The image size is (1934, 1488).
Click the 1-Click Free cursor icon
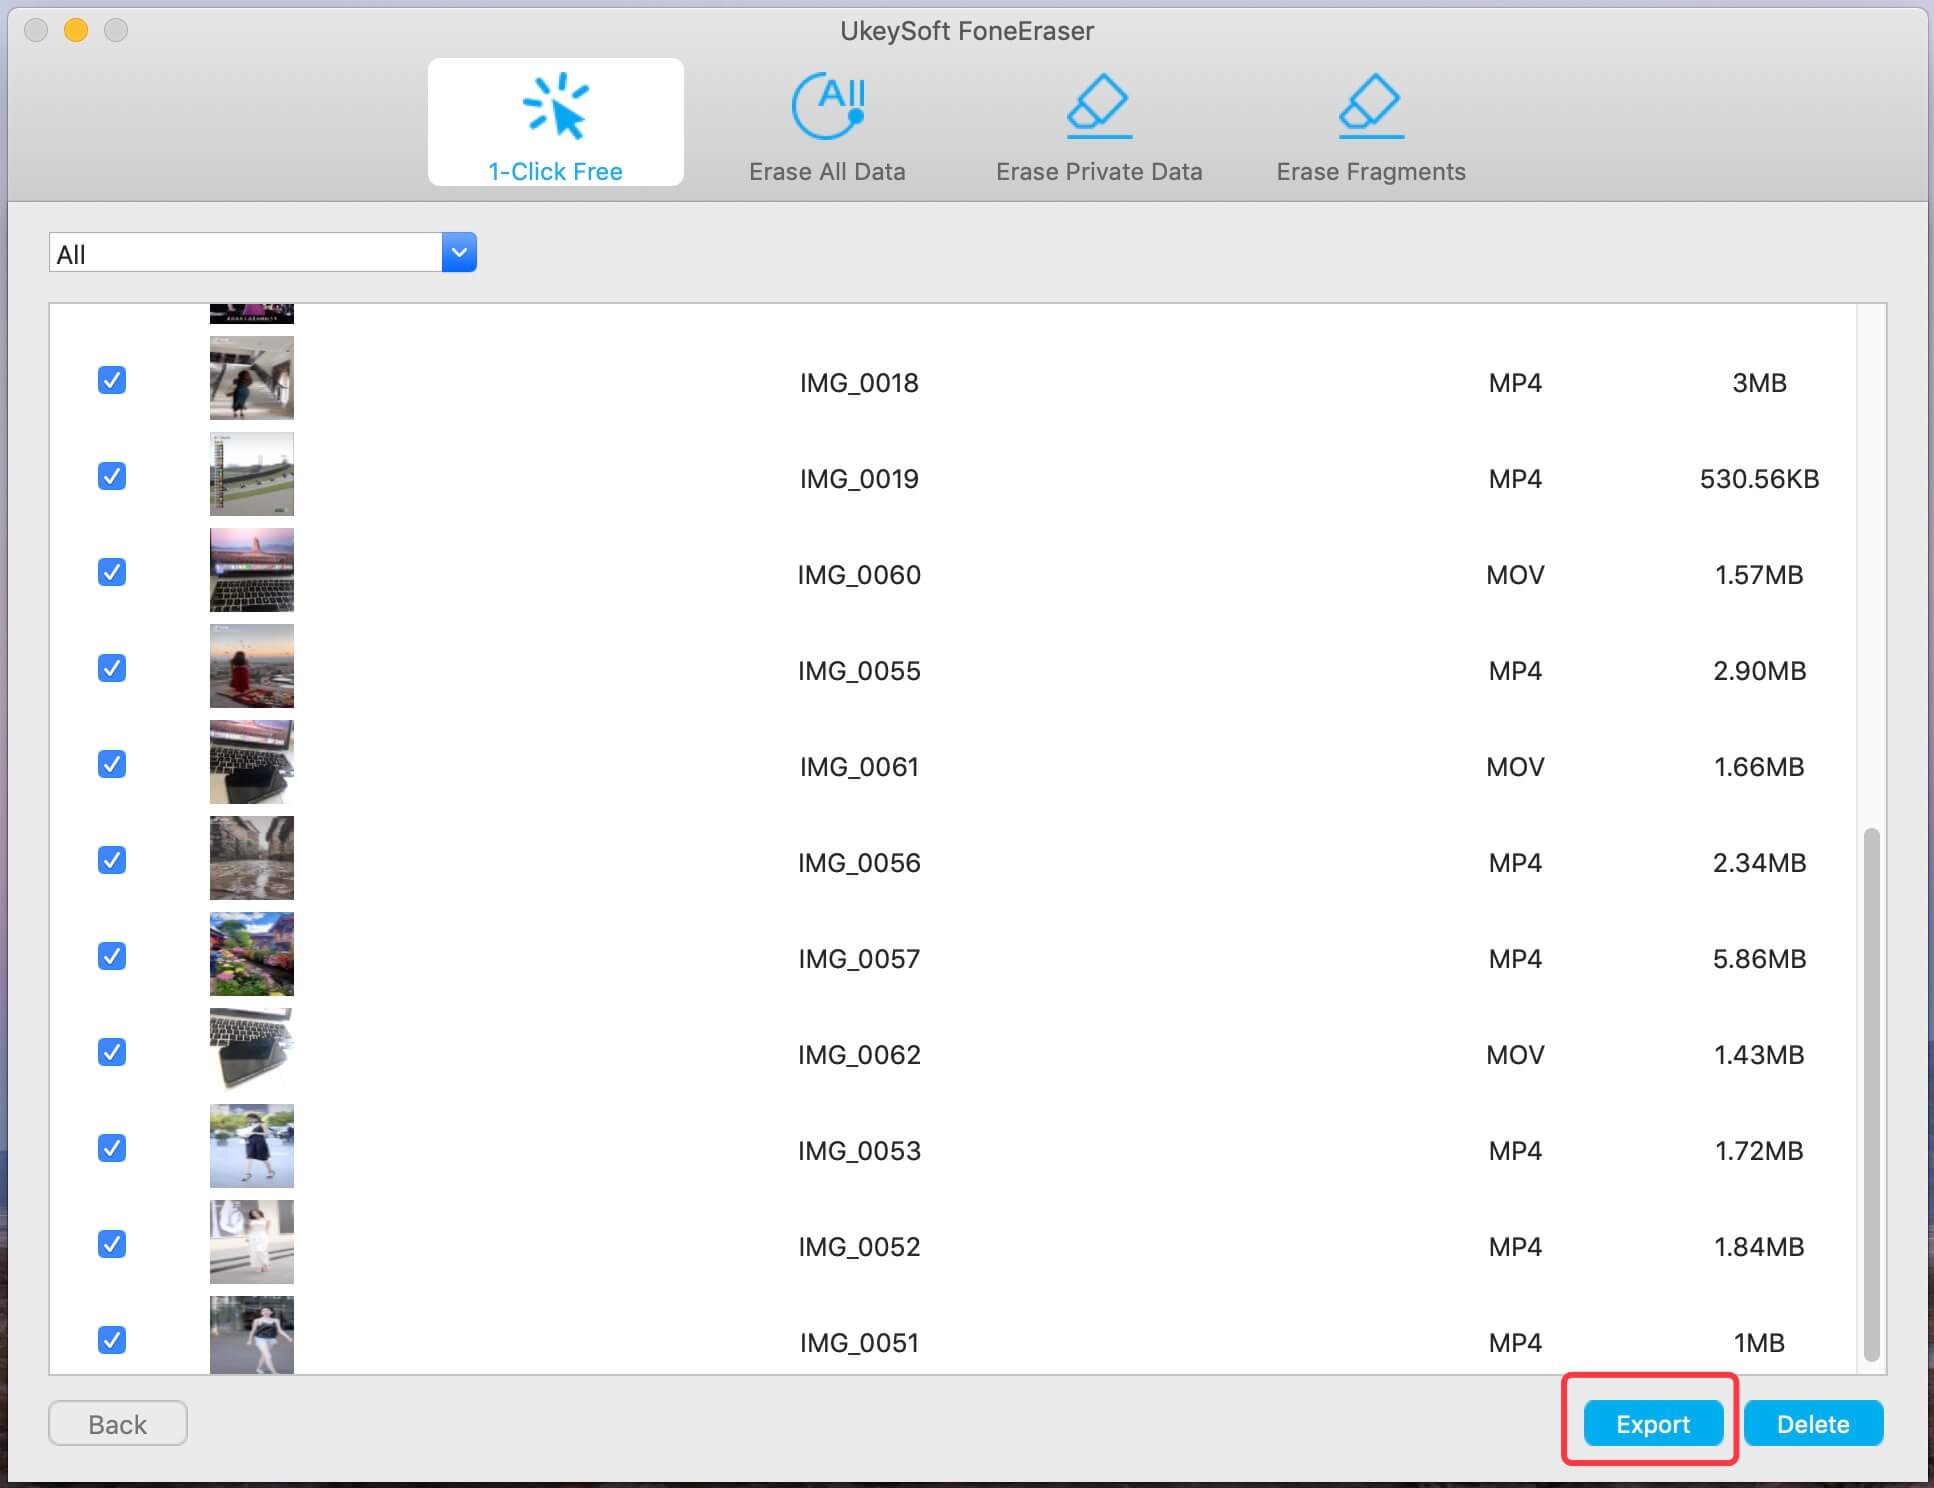click(x=556, y=105)
